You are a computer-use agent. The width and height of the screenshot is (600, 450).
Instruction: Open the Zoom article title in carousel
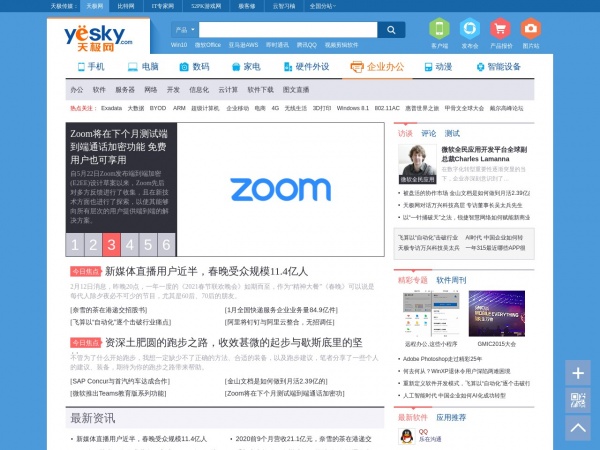[x=119, y=147]
